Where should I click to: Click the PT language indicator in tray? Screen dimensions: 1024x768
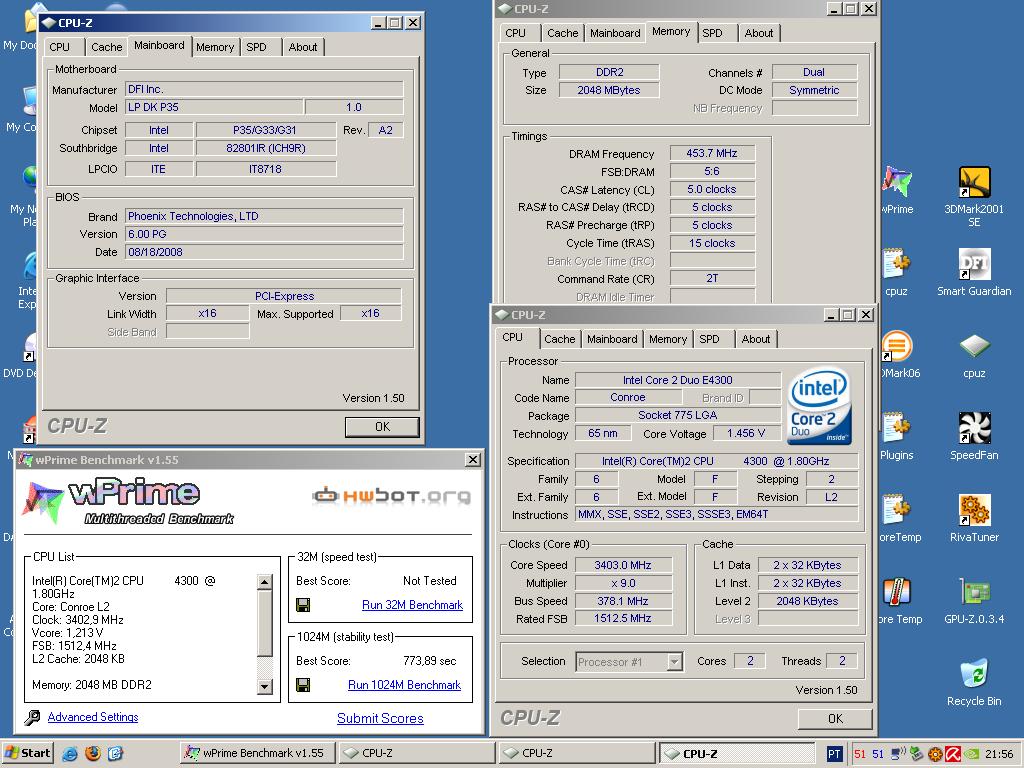(834, 754)
